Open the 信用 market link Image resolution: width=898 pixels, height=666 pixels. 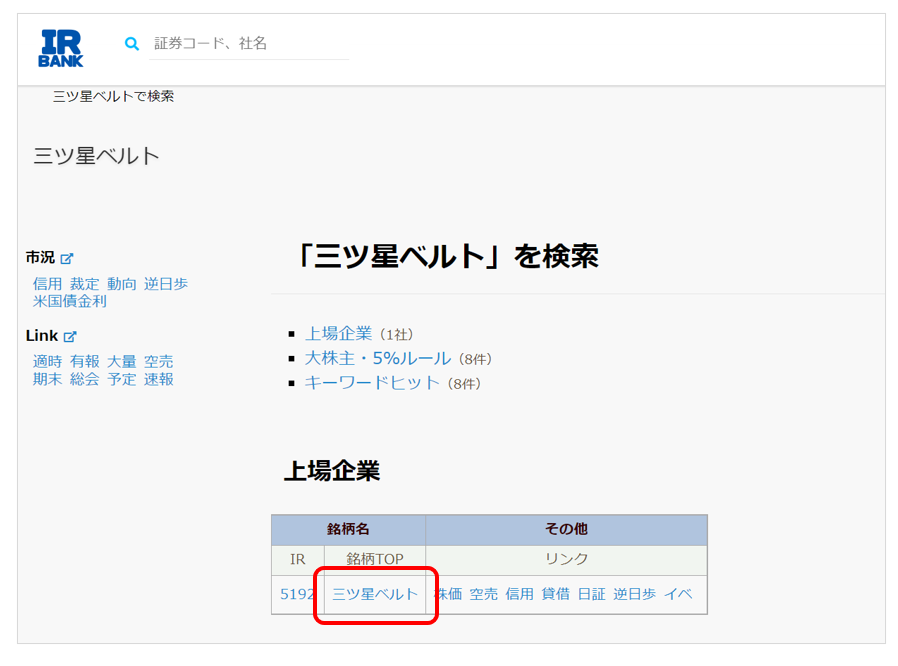tap(47, 284)
